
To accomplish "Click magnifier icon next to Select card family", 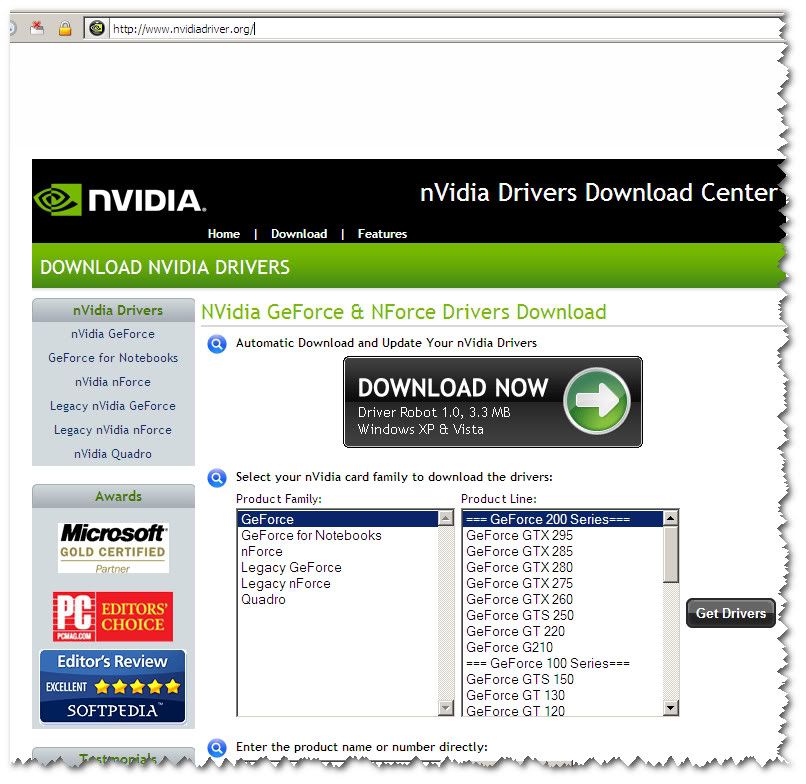I will [216, 478].
